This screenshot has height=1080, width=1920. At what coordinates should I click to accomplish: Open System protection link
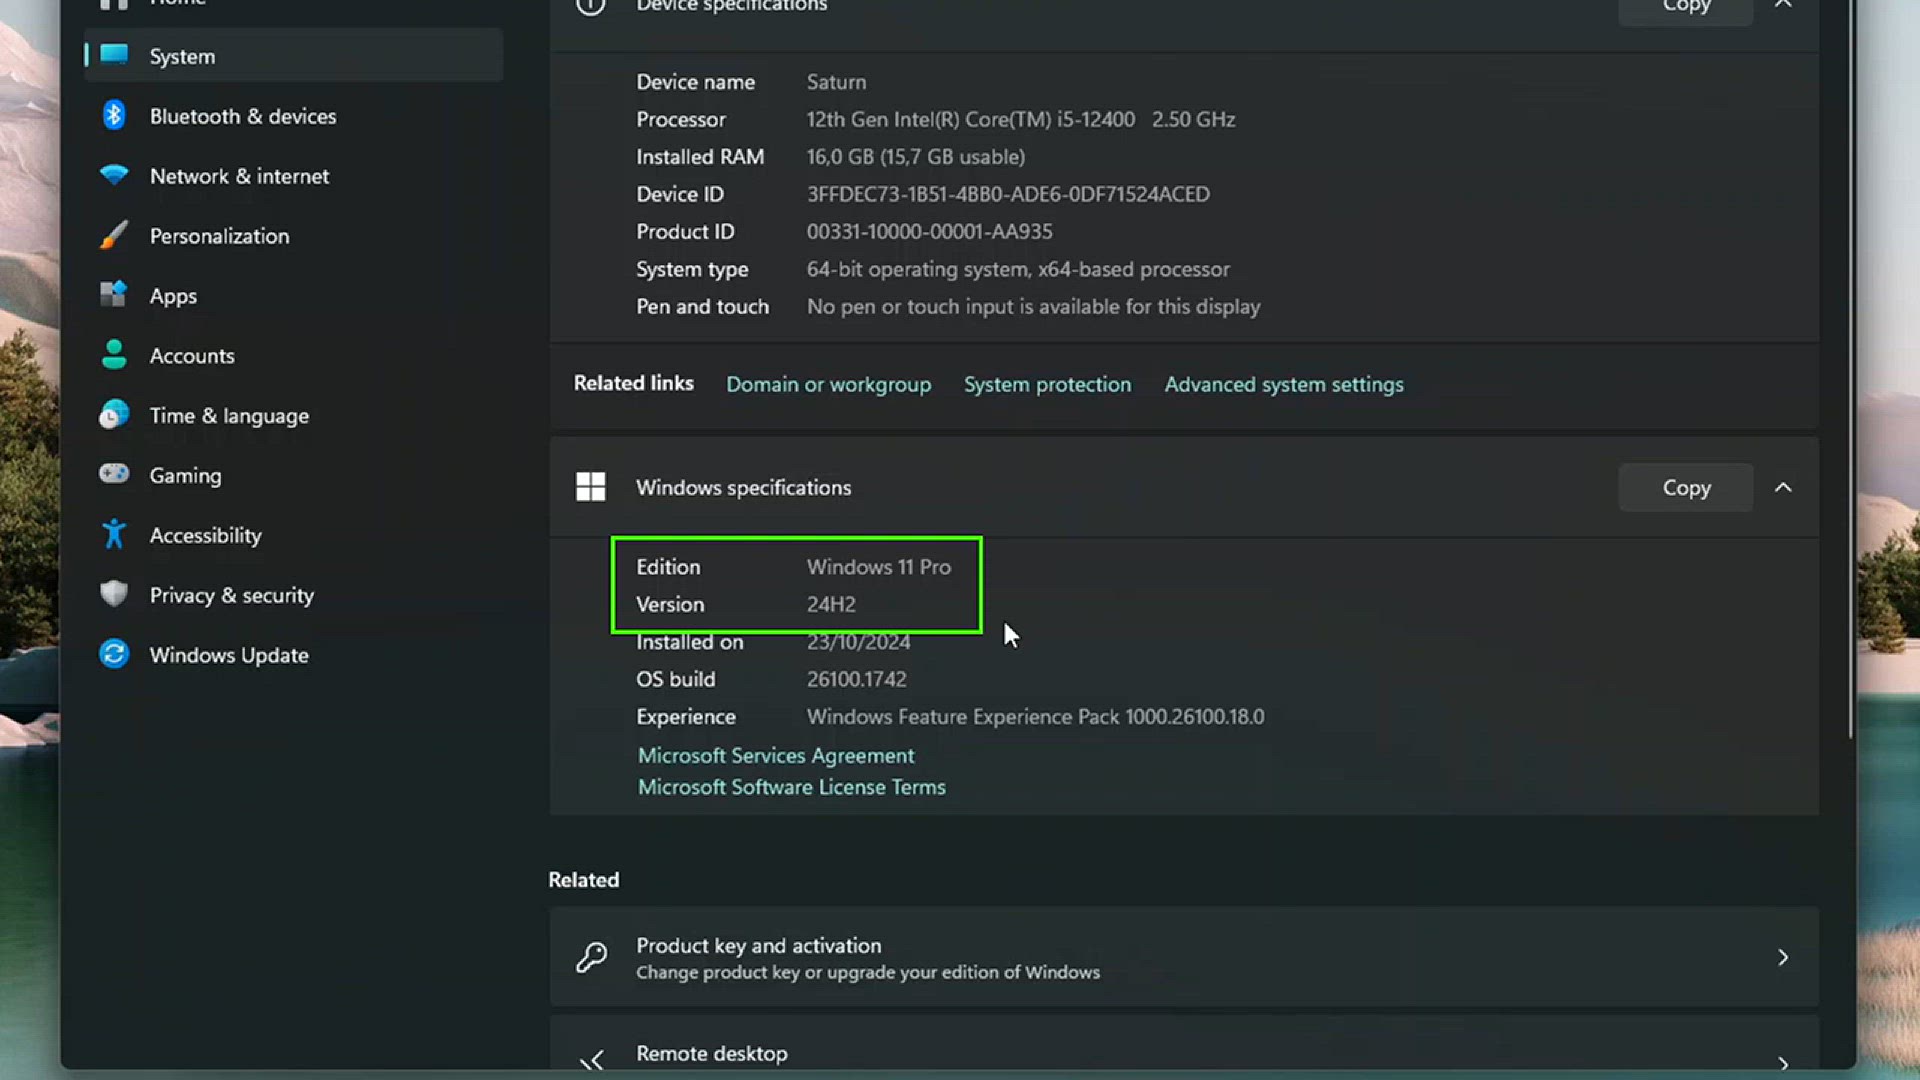click(1047, 384)
